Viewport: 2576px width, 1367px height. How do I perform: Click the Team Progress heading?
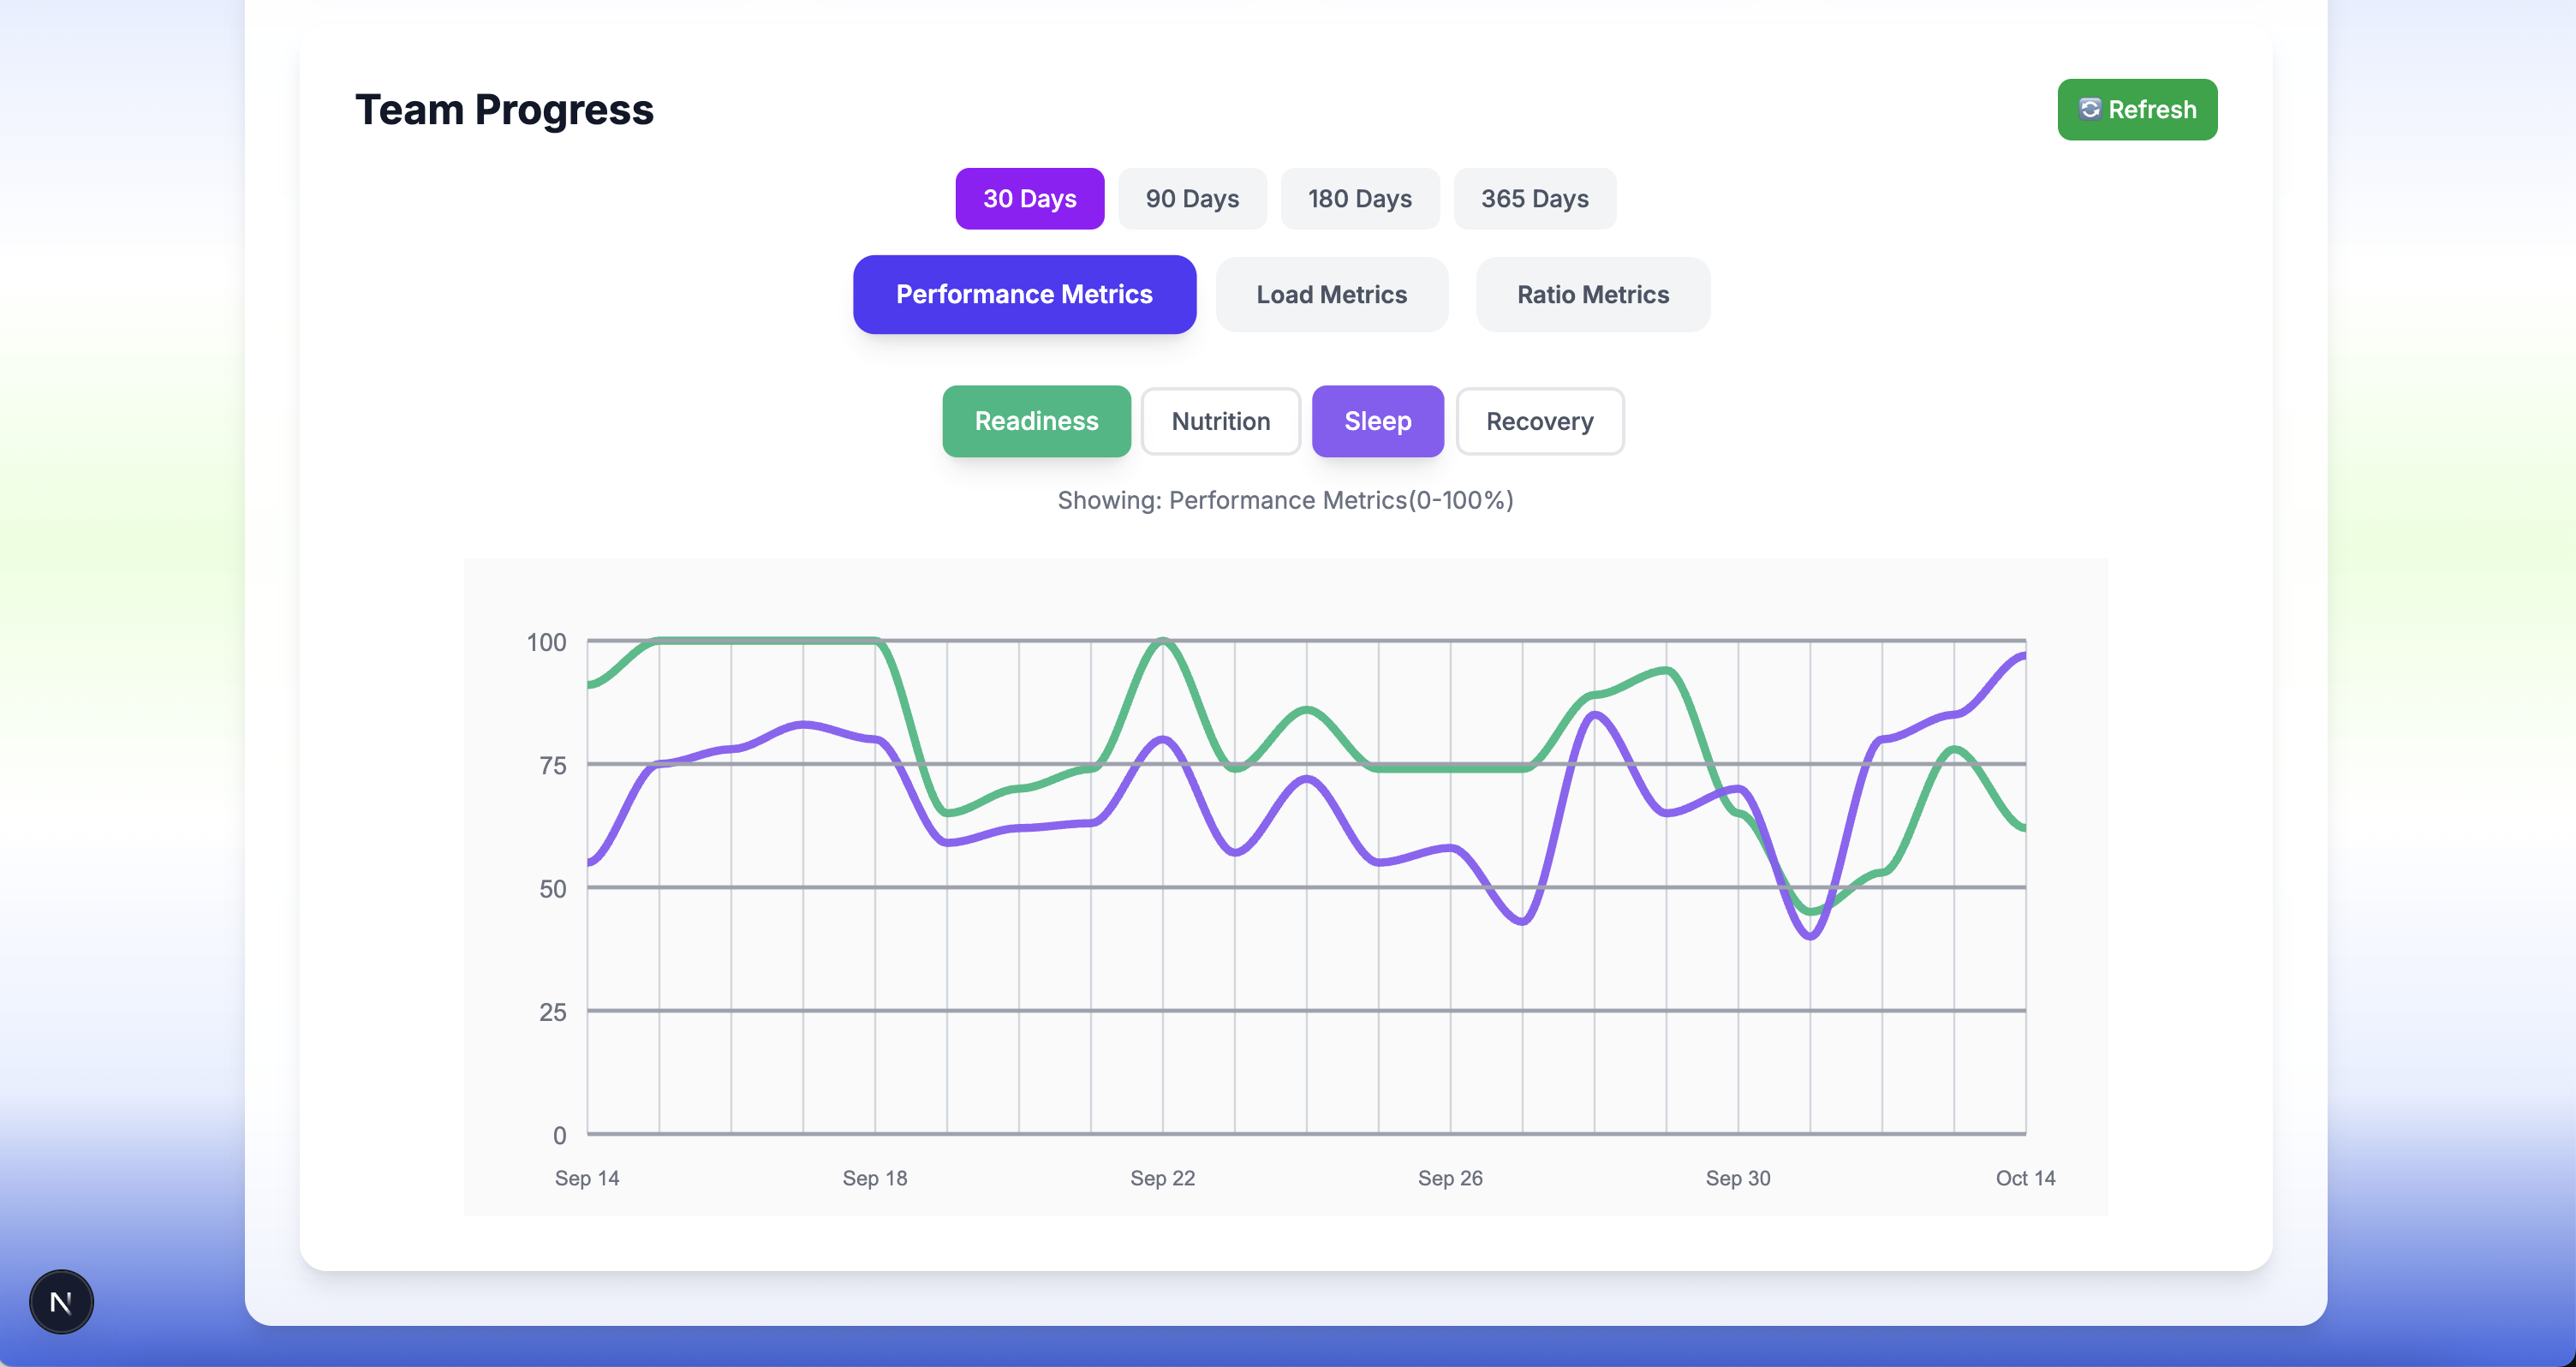[x=504, y=109]
